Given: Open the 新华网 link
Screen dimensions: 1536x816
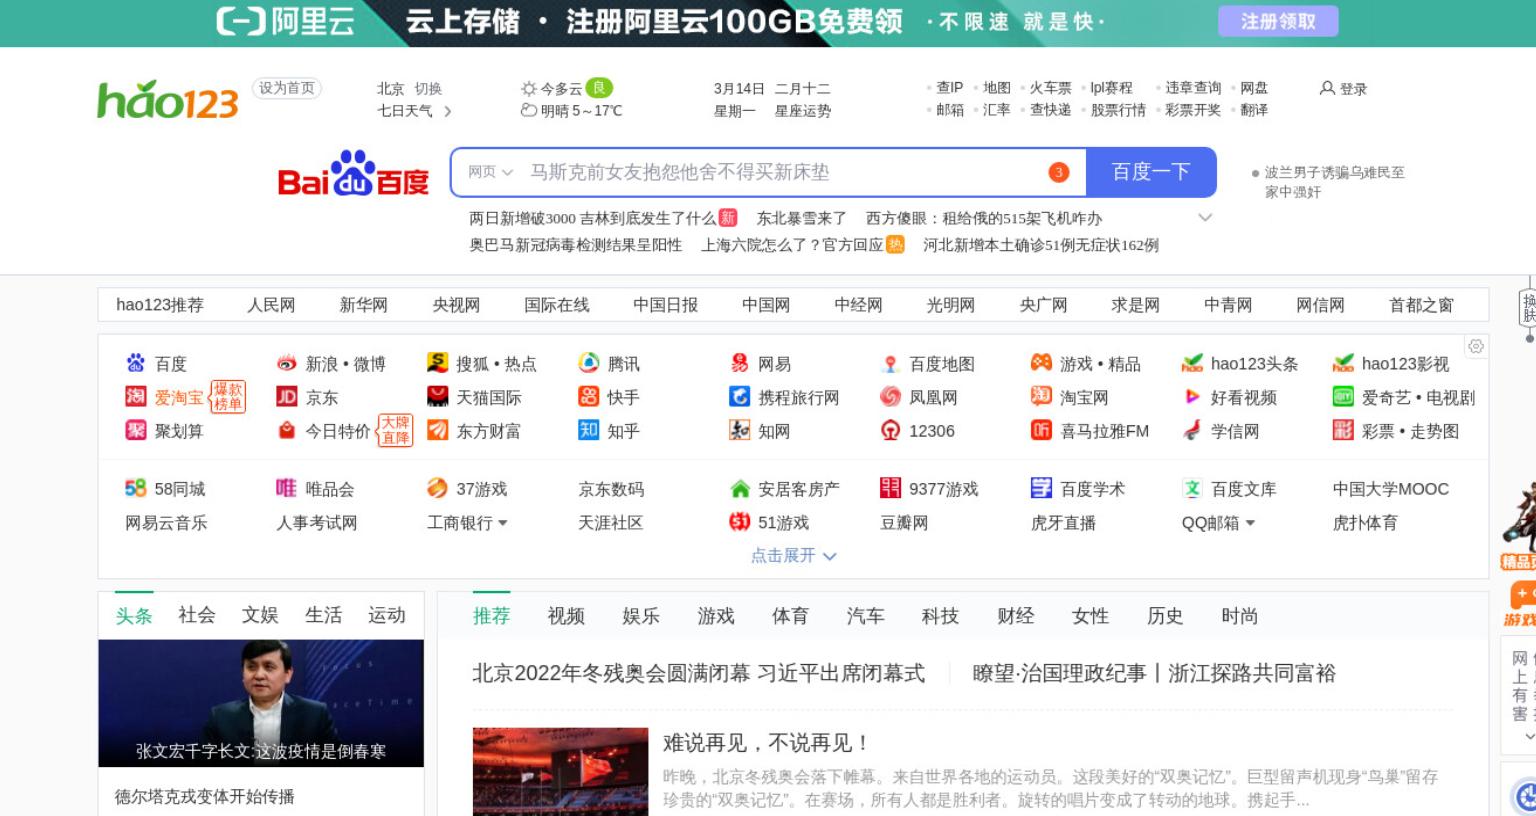Looking at the screenshot, I should tap(363, 305).
